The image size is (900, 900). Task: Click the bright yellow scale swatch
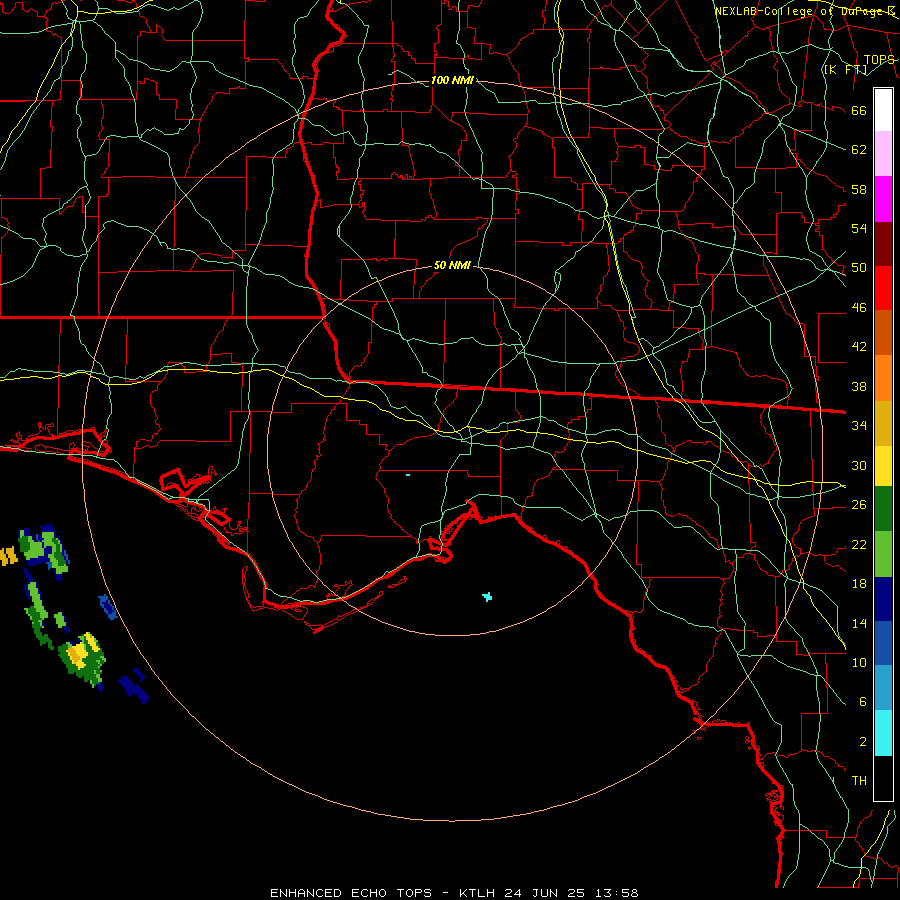tap(883, 466)
